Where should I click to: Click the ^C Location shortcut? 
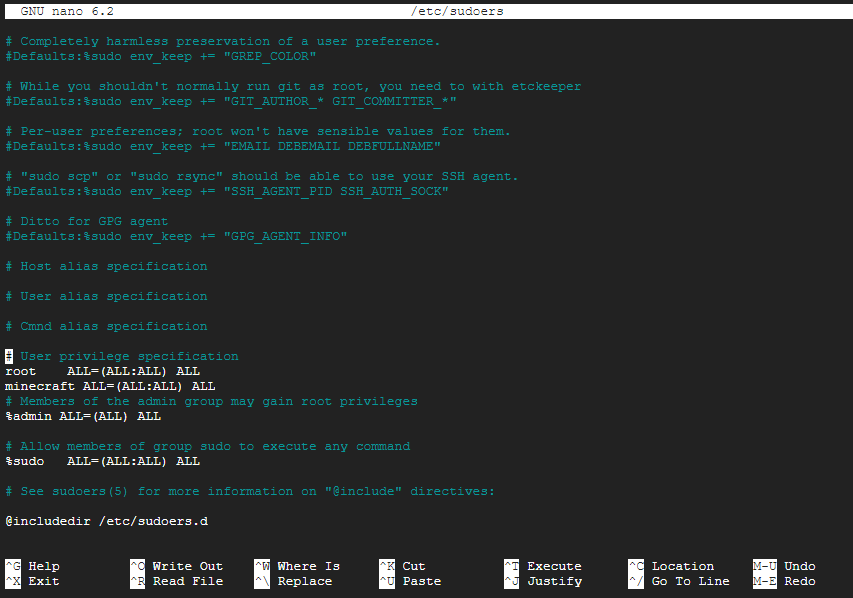[671, 566]
